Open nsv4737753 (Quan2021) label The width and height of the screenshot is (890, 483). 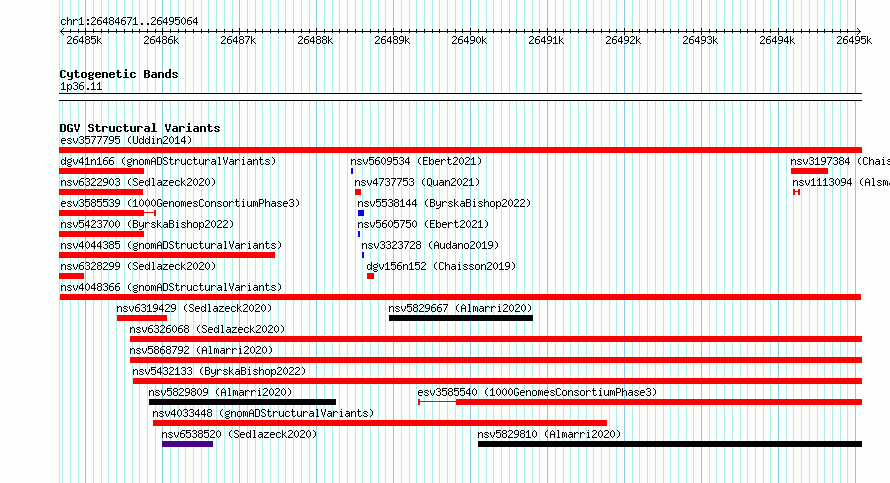pos(417,182)
